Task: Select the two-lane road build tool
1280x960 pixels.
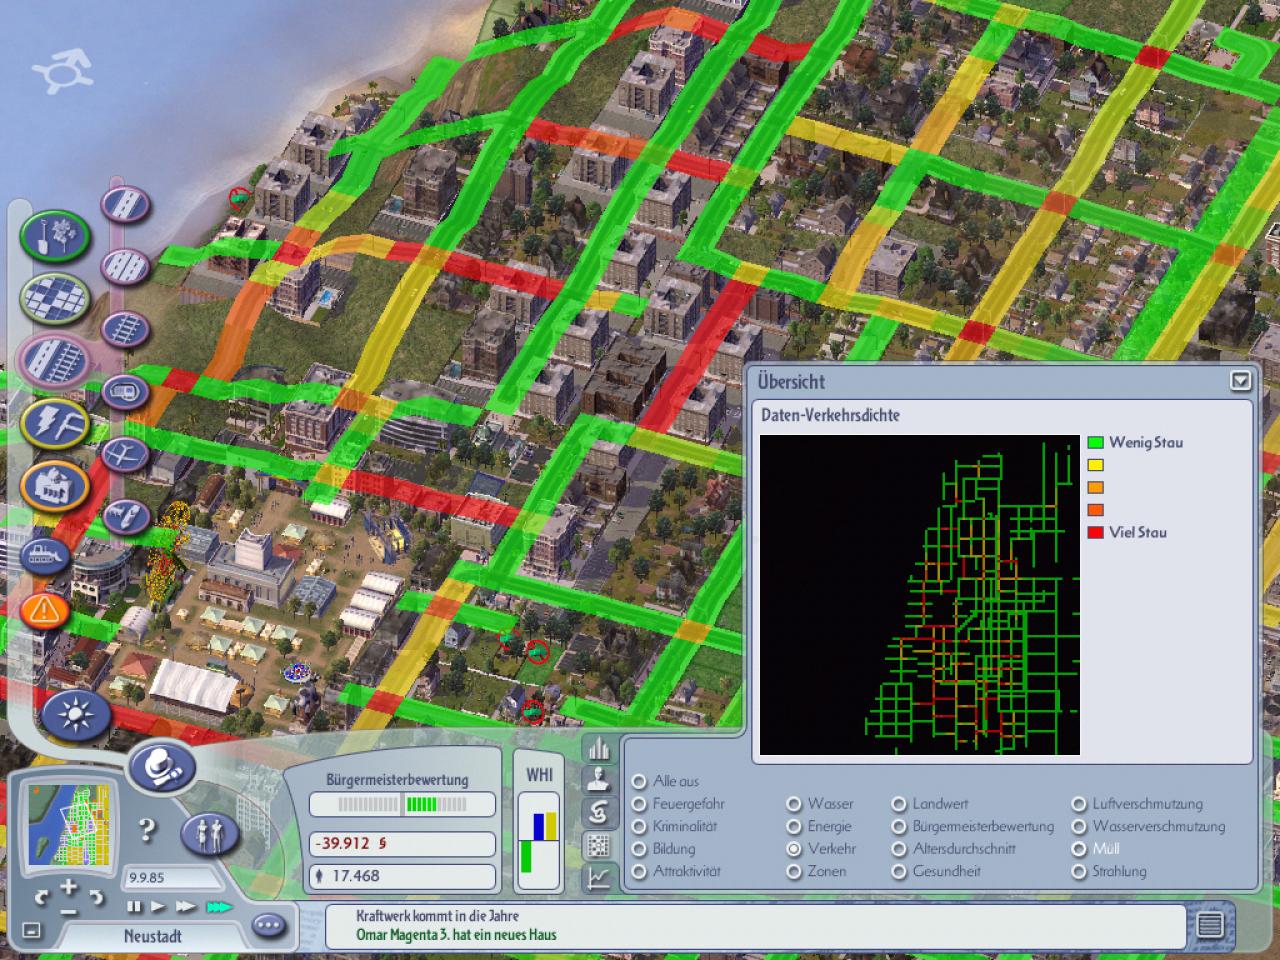Action: [126, 204]
